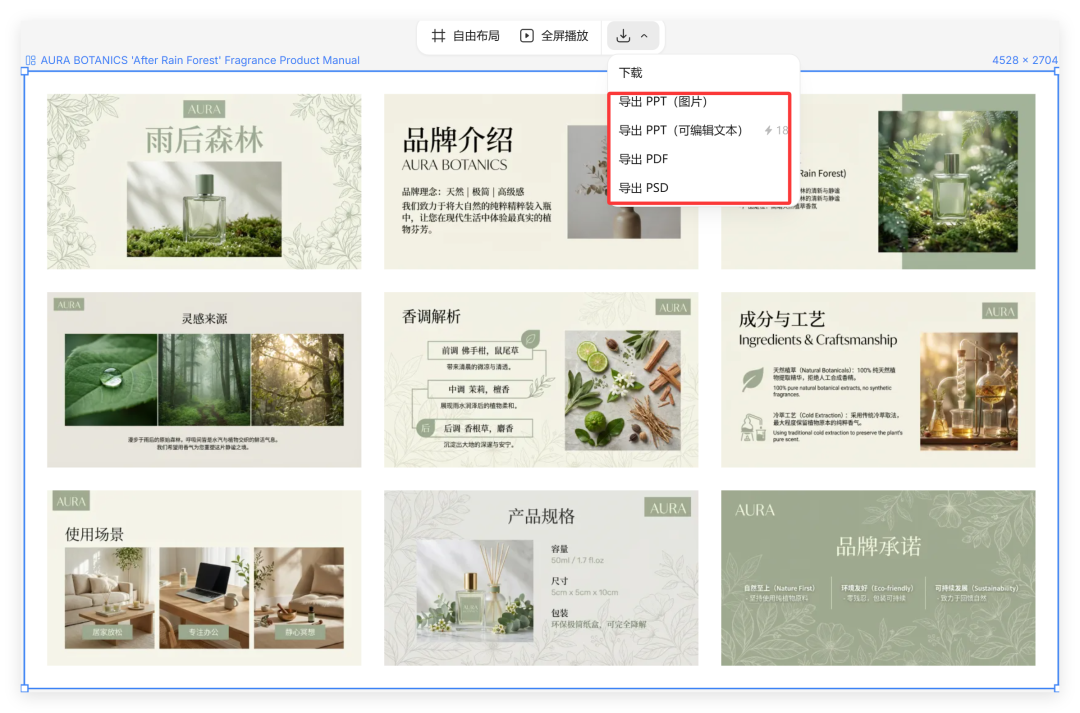1080x713 pixels.
Task: Click the 4528 × 2704 dimensions label
Action: tap(1024, 60)
